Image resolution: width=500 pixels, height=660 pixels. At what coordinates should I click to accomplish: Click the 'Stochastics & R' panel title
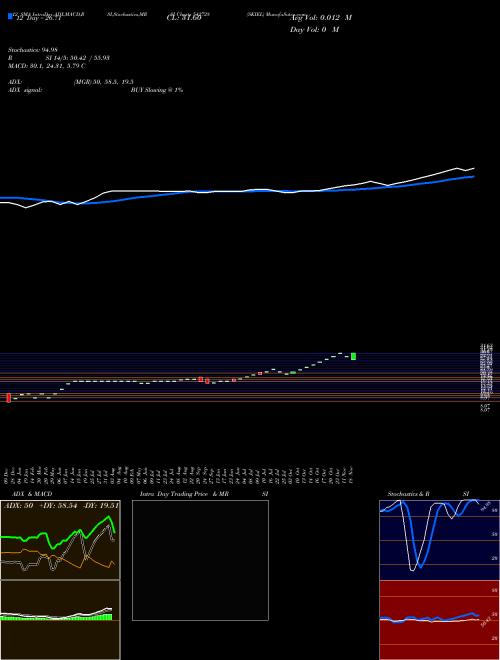tap(408, 494)
